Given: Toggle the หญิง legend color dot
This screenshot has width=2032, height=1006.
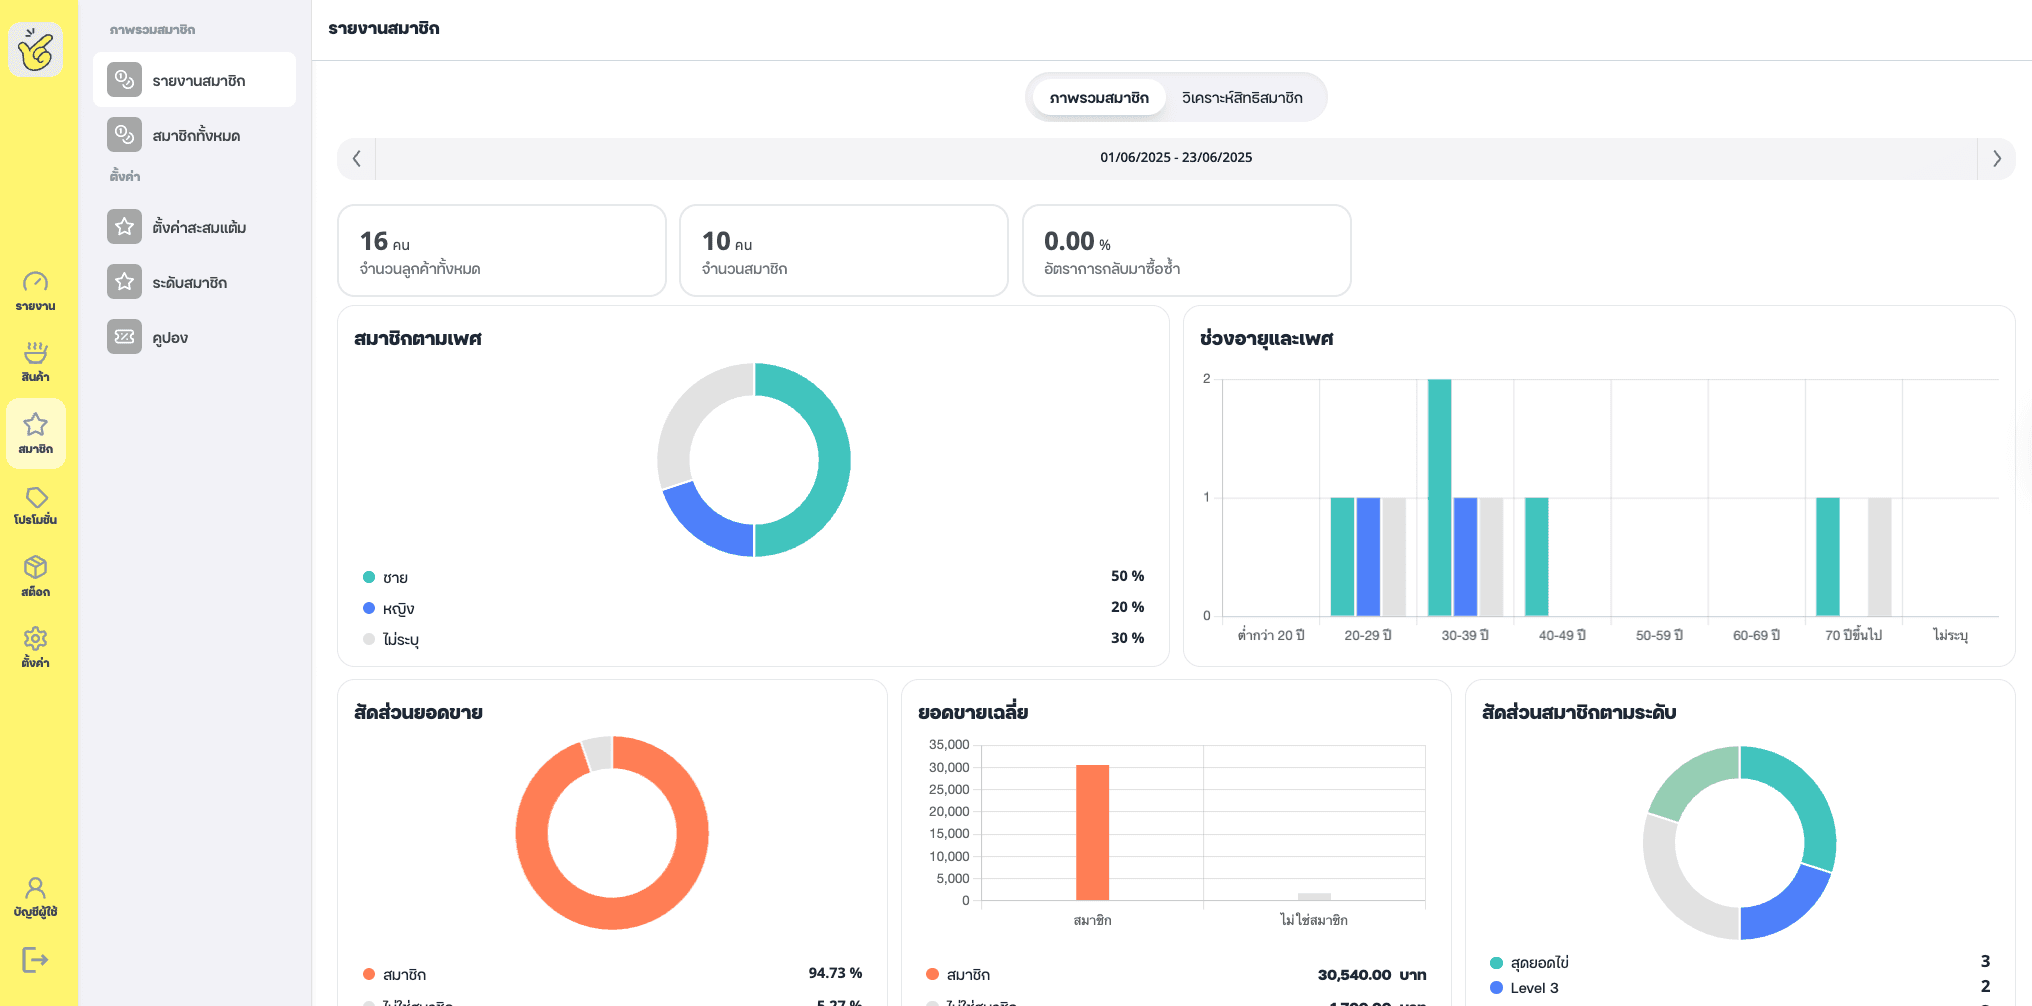Looking at the screenshot, I should 369,608.
